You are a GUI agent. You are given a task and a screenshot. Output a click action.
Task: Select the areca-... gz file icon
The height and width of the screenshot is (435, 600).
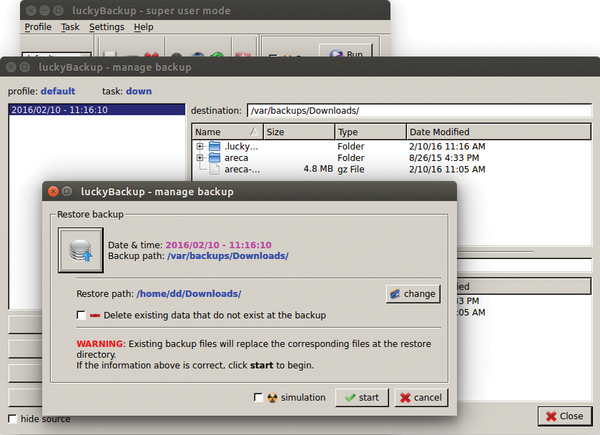pos(215,169)
